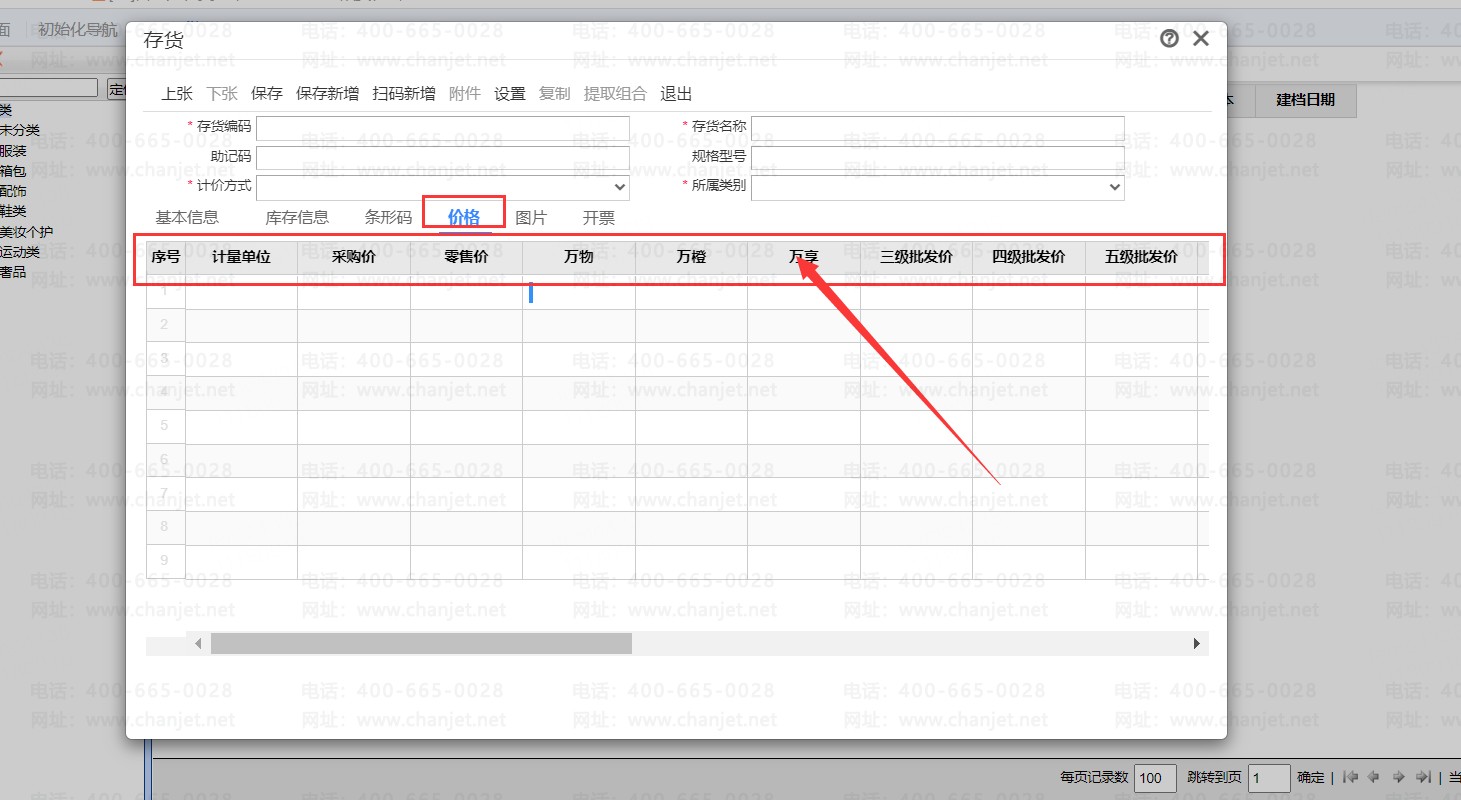Select 鞋类 in background category tree
The width and height of the screenshot is (1461, 800).
[13, 211]
